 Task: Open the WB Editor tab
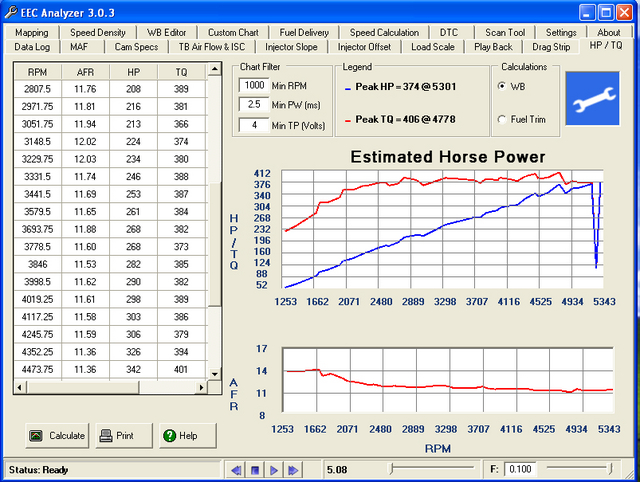point(167,32)
